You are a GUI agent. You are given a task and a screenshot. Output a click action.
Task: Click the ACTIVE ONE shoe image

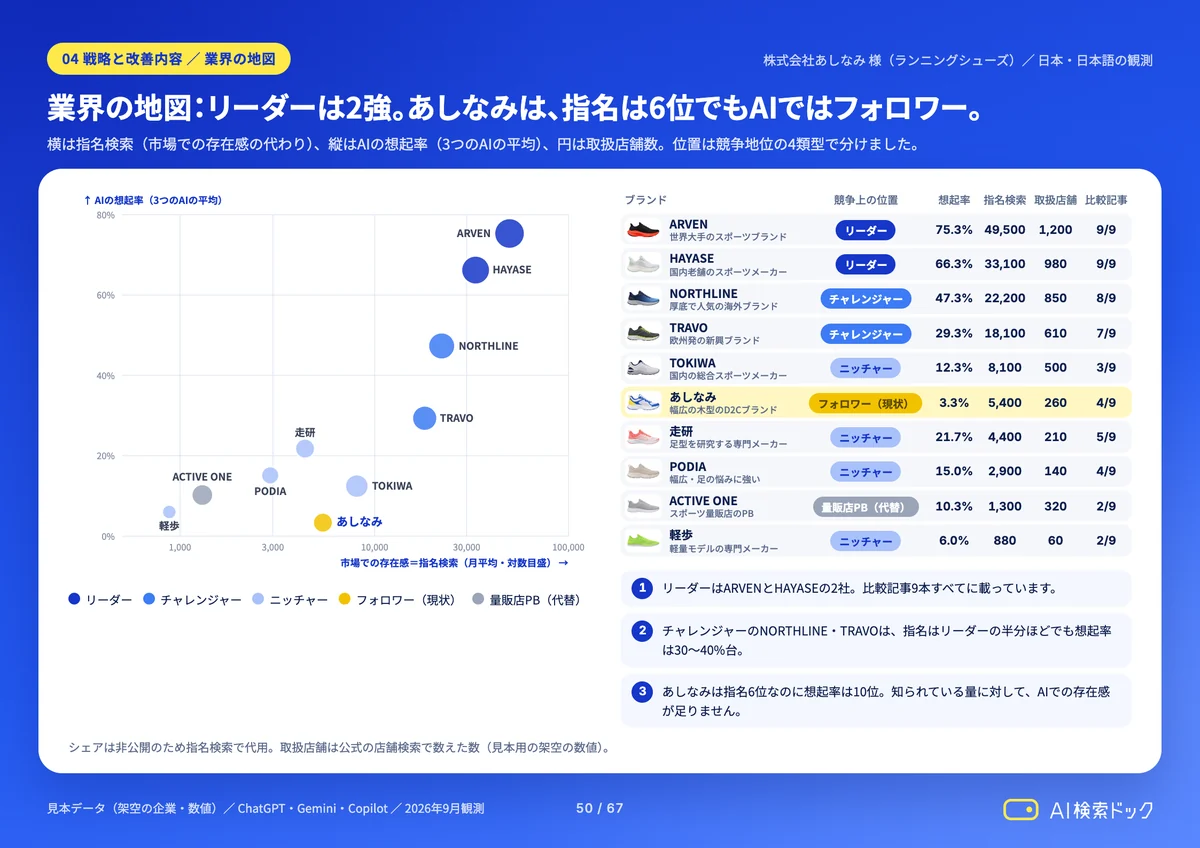[x=643, y=505]
